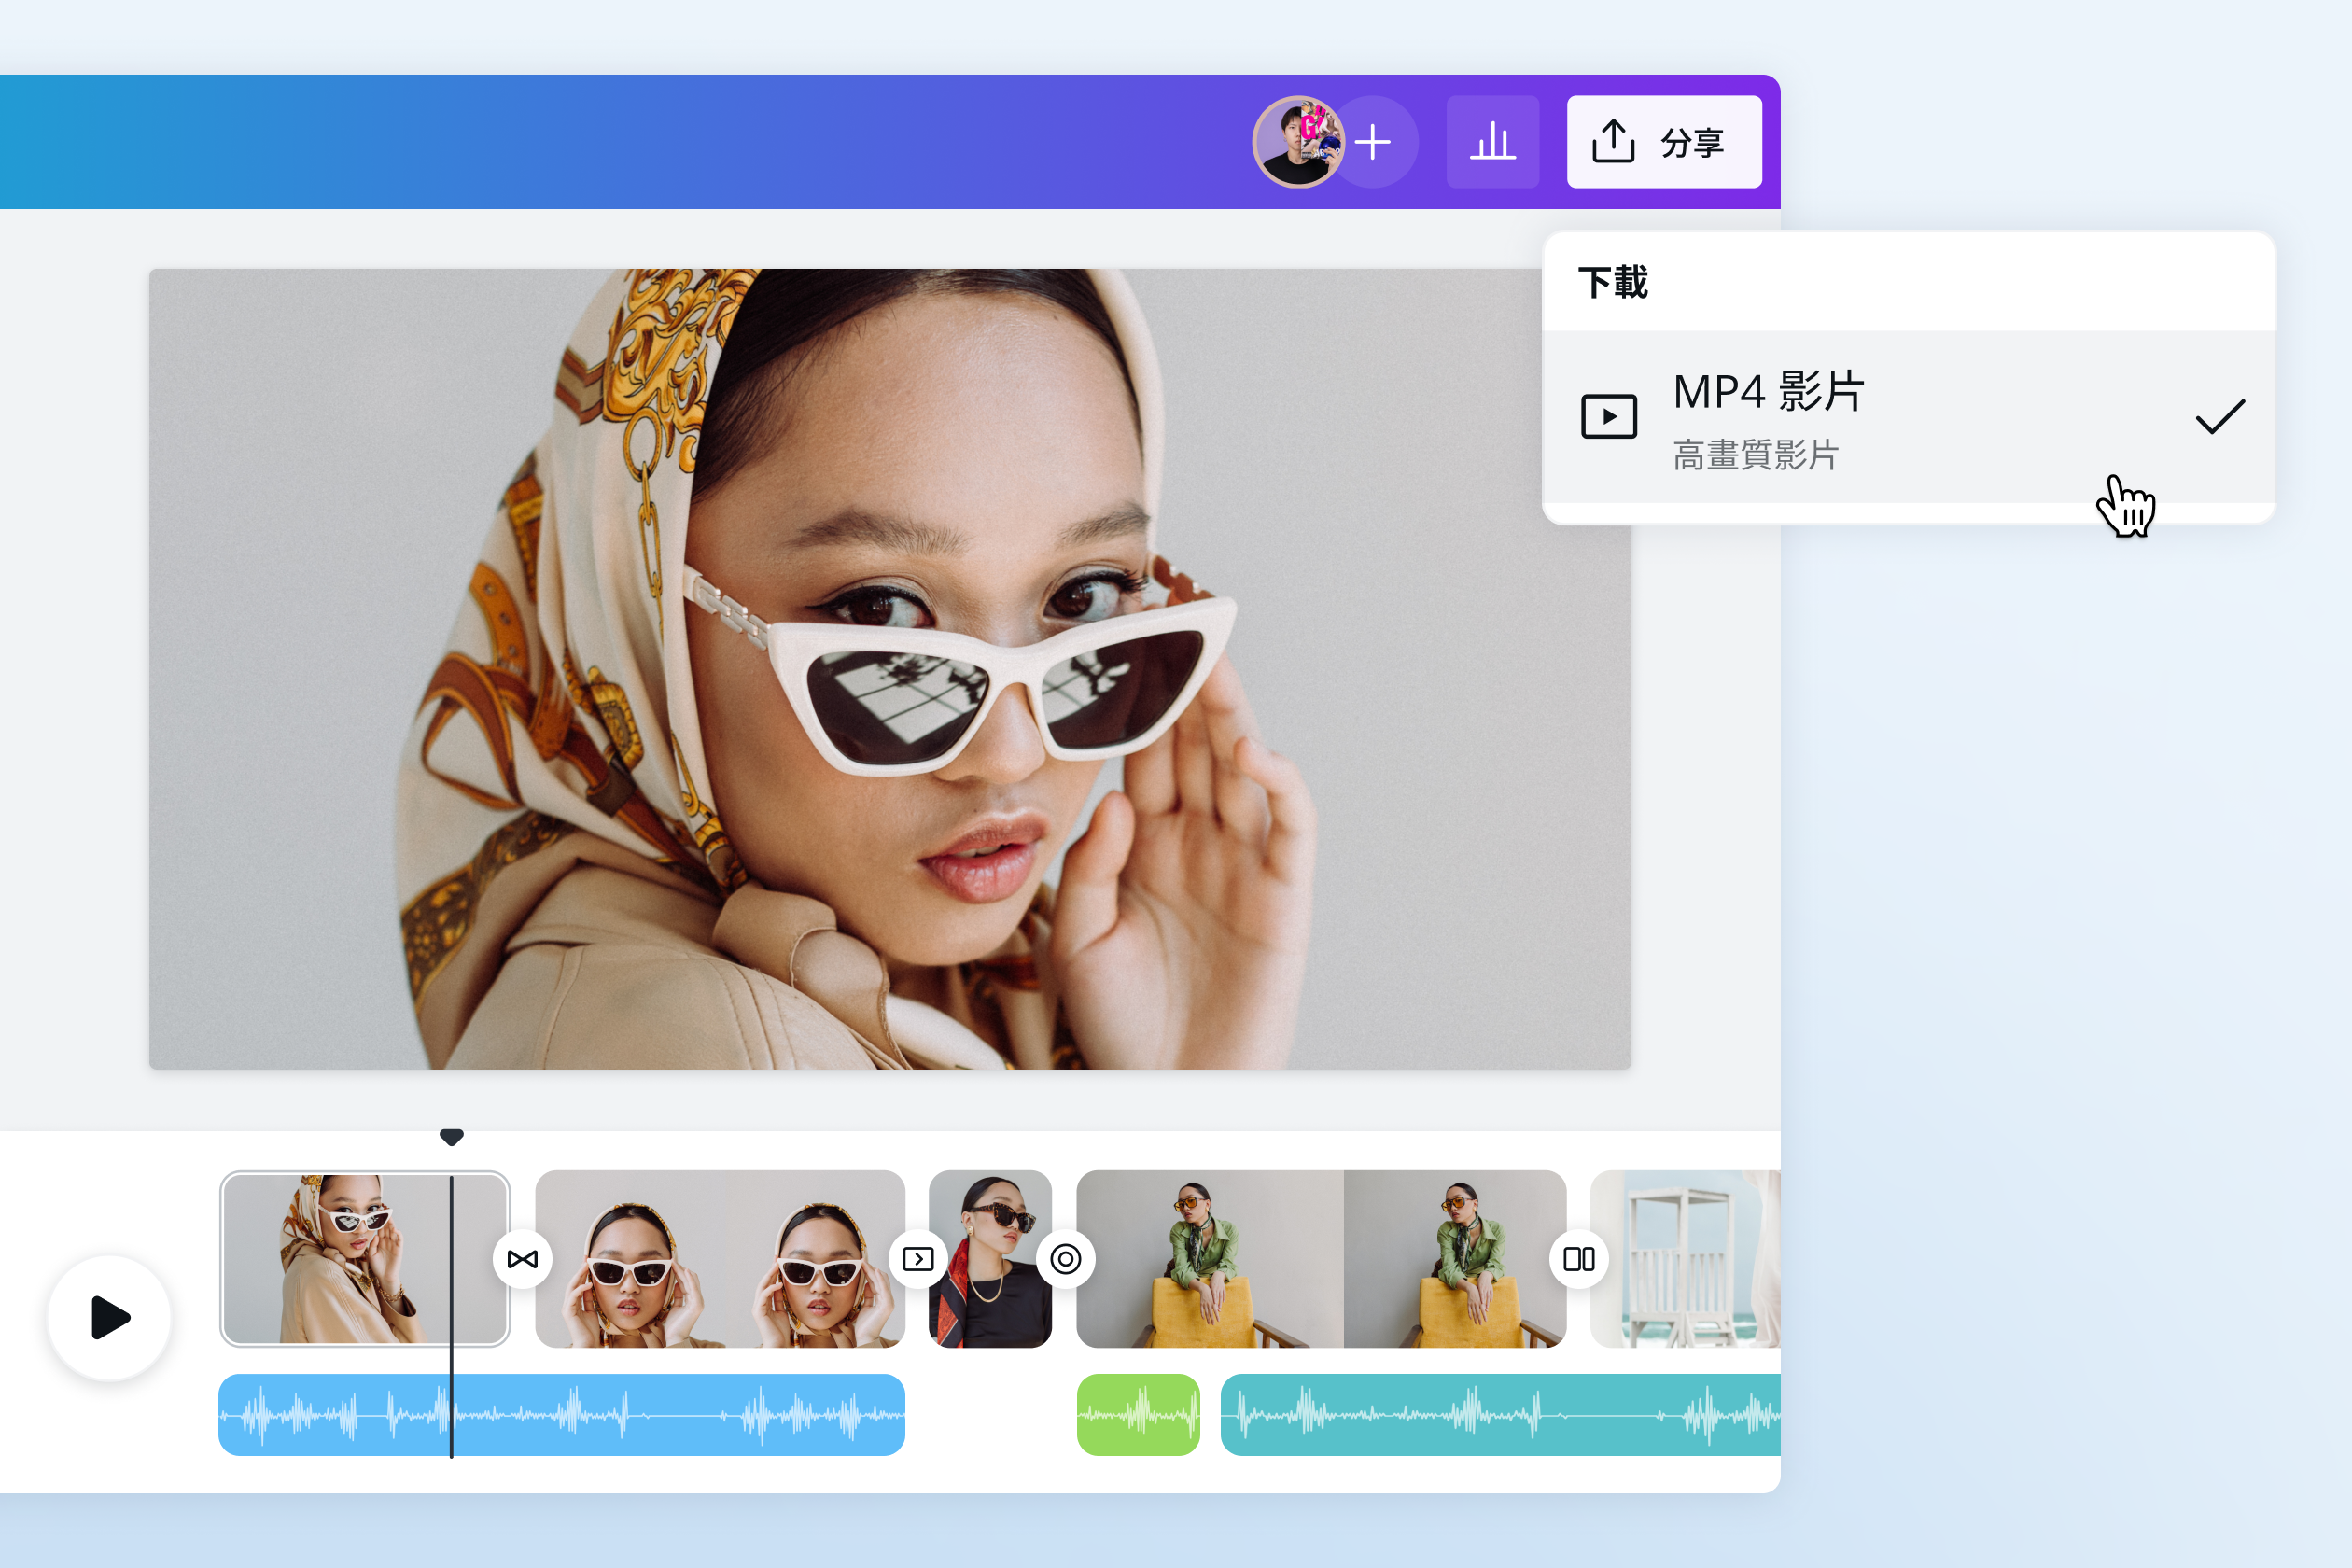Screen dimensions: 2352x1568
Task: Click the 分享 share button
Action: point(1664,142)
